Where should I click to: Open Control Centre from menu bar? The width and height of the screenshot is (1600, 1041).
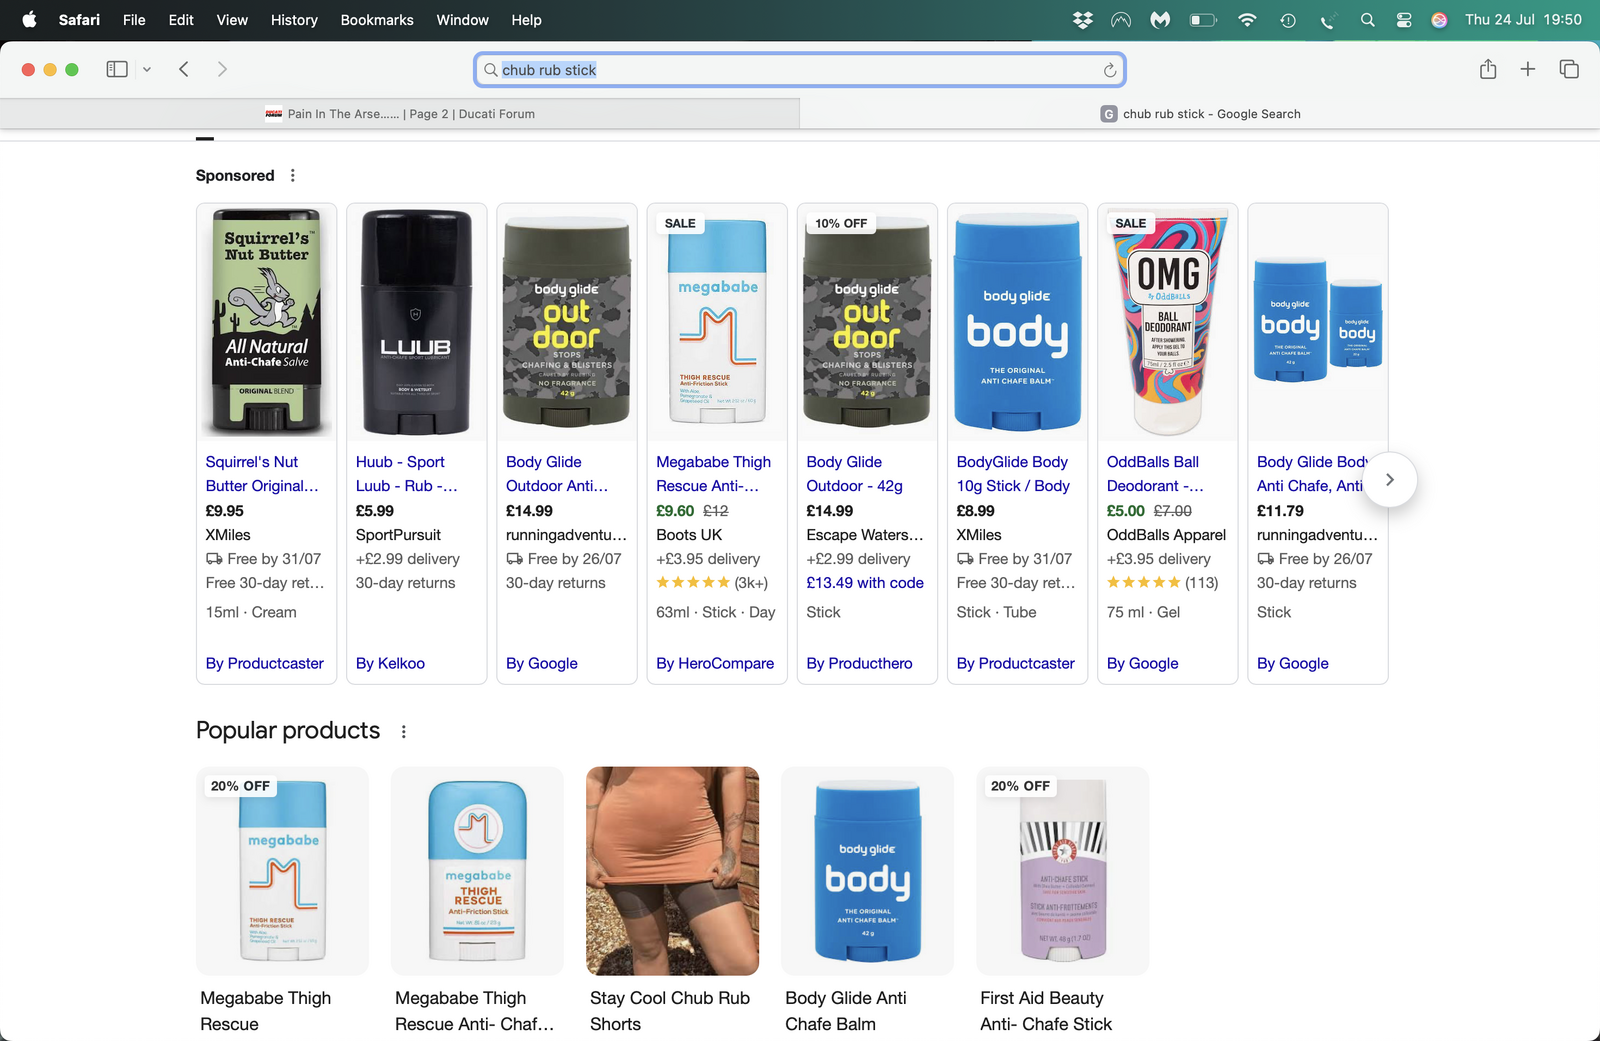[x=1404, y=20]
